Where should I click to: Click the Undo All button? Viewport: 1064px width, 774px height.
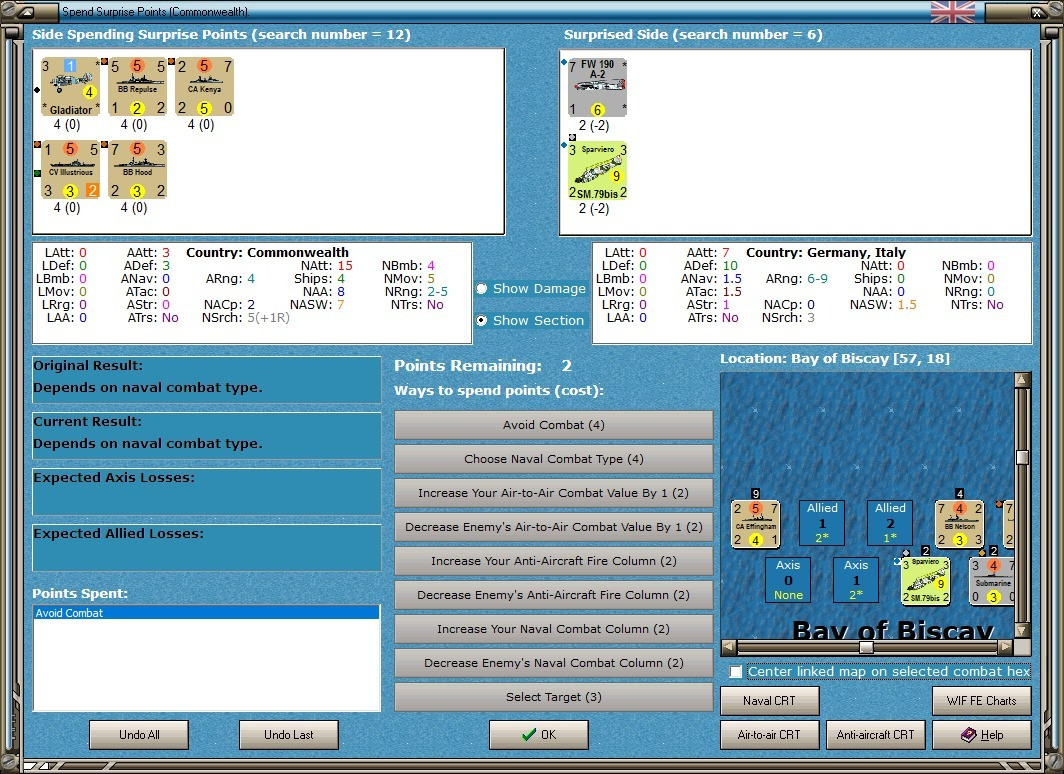point(139,735)
